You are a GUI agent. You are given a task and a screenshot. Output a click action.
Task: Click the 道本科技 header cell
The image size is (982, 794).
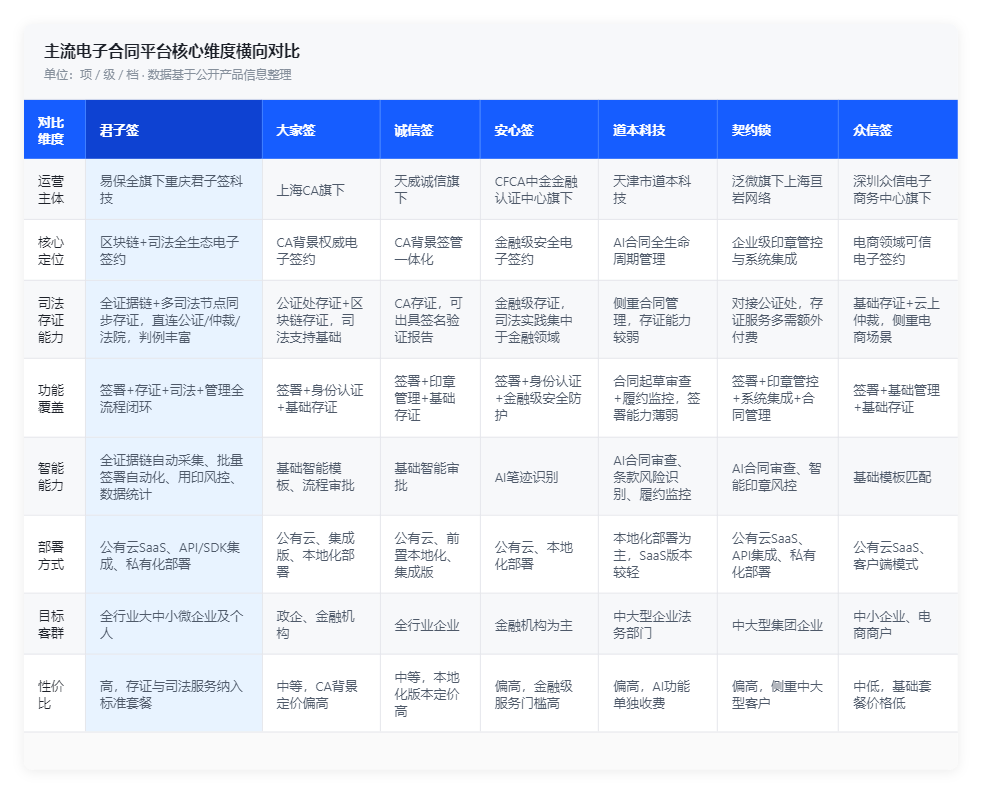(658, 130)
